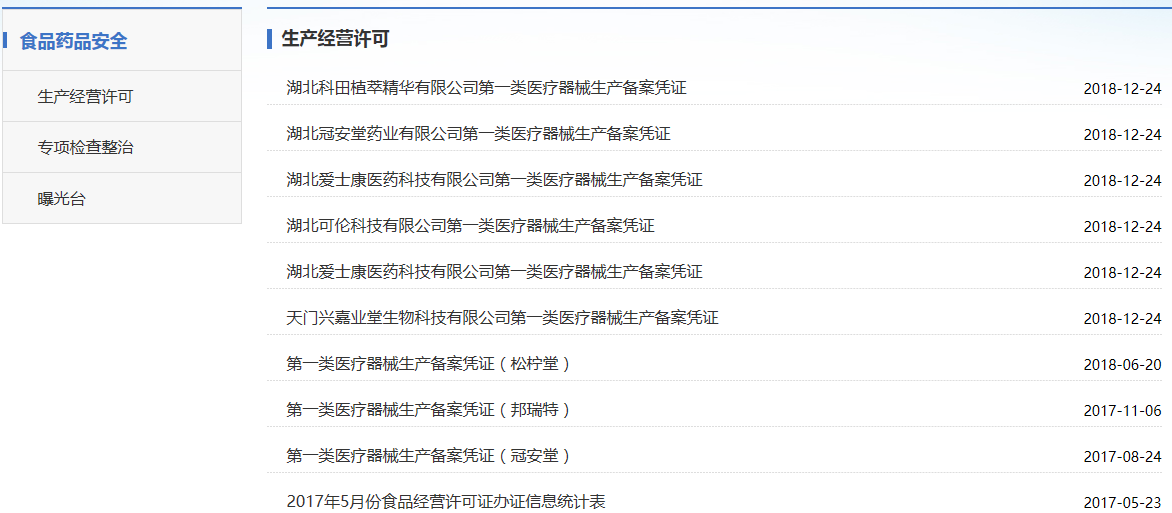Viewport: 1172px width, 513px height.
Task: Click the 2018-06-20 date of 松柠堂 entry
Action: [1122, 365]
